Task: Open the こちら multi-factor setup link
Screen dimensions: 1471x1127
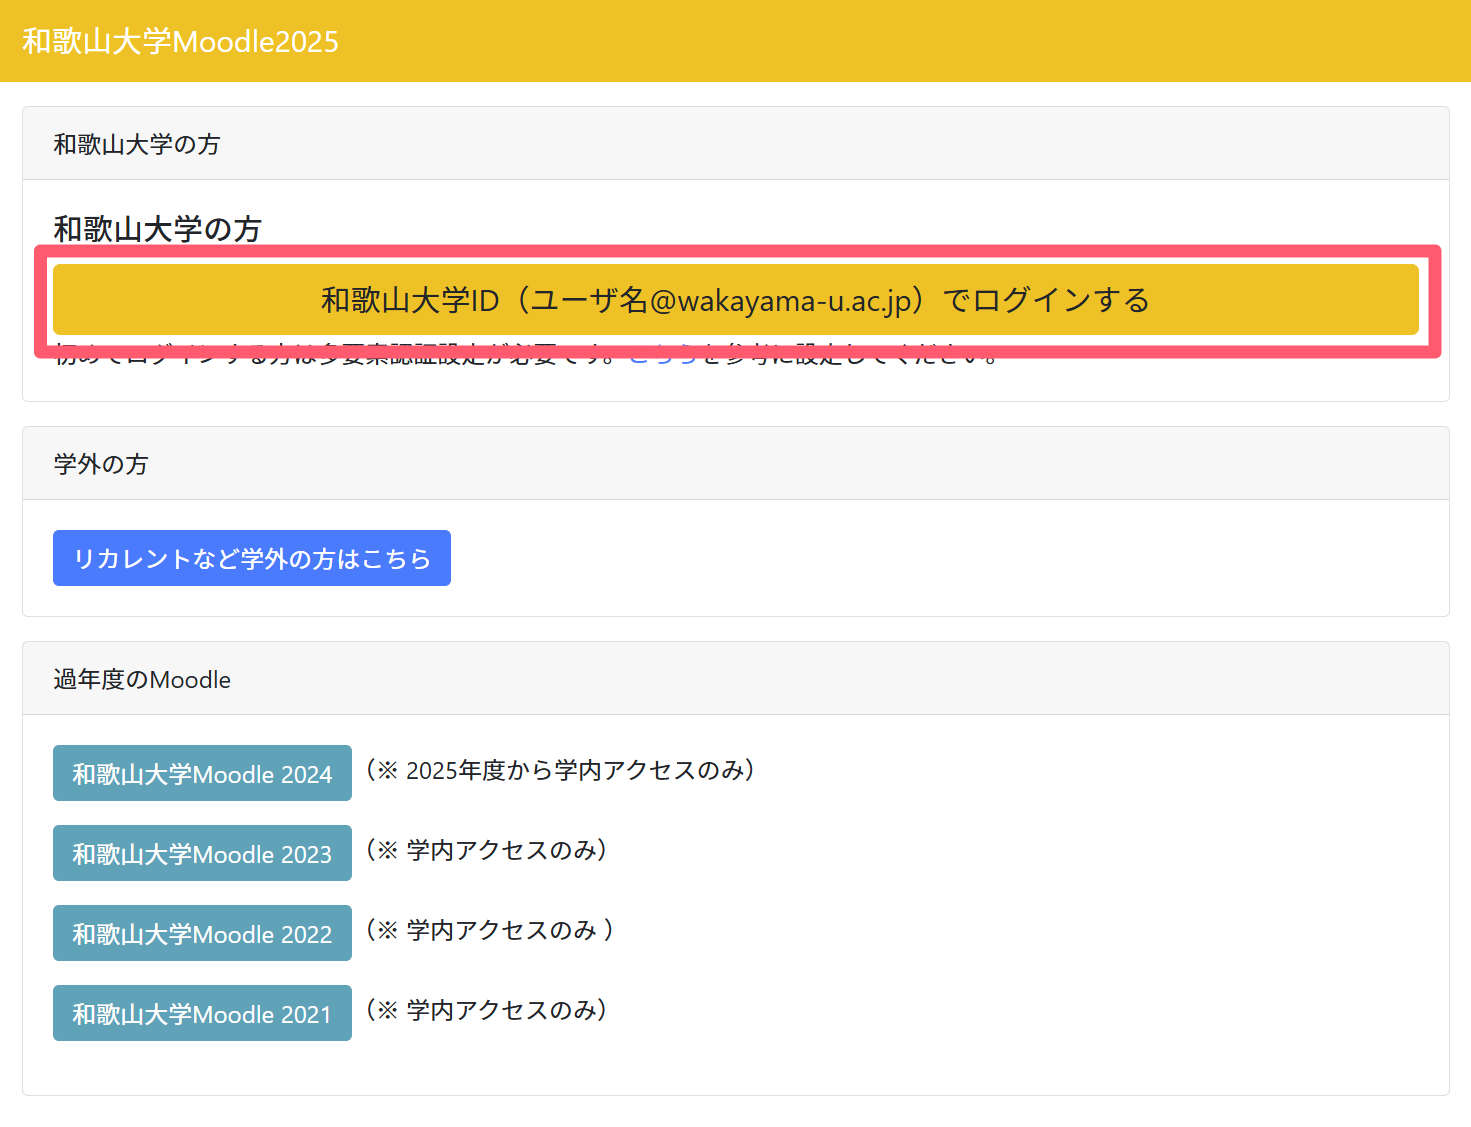Action: 662,358
